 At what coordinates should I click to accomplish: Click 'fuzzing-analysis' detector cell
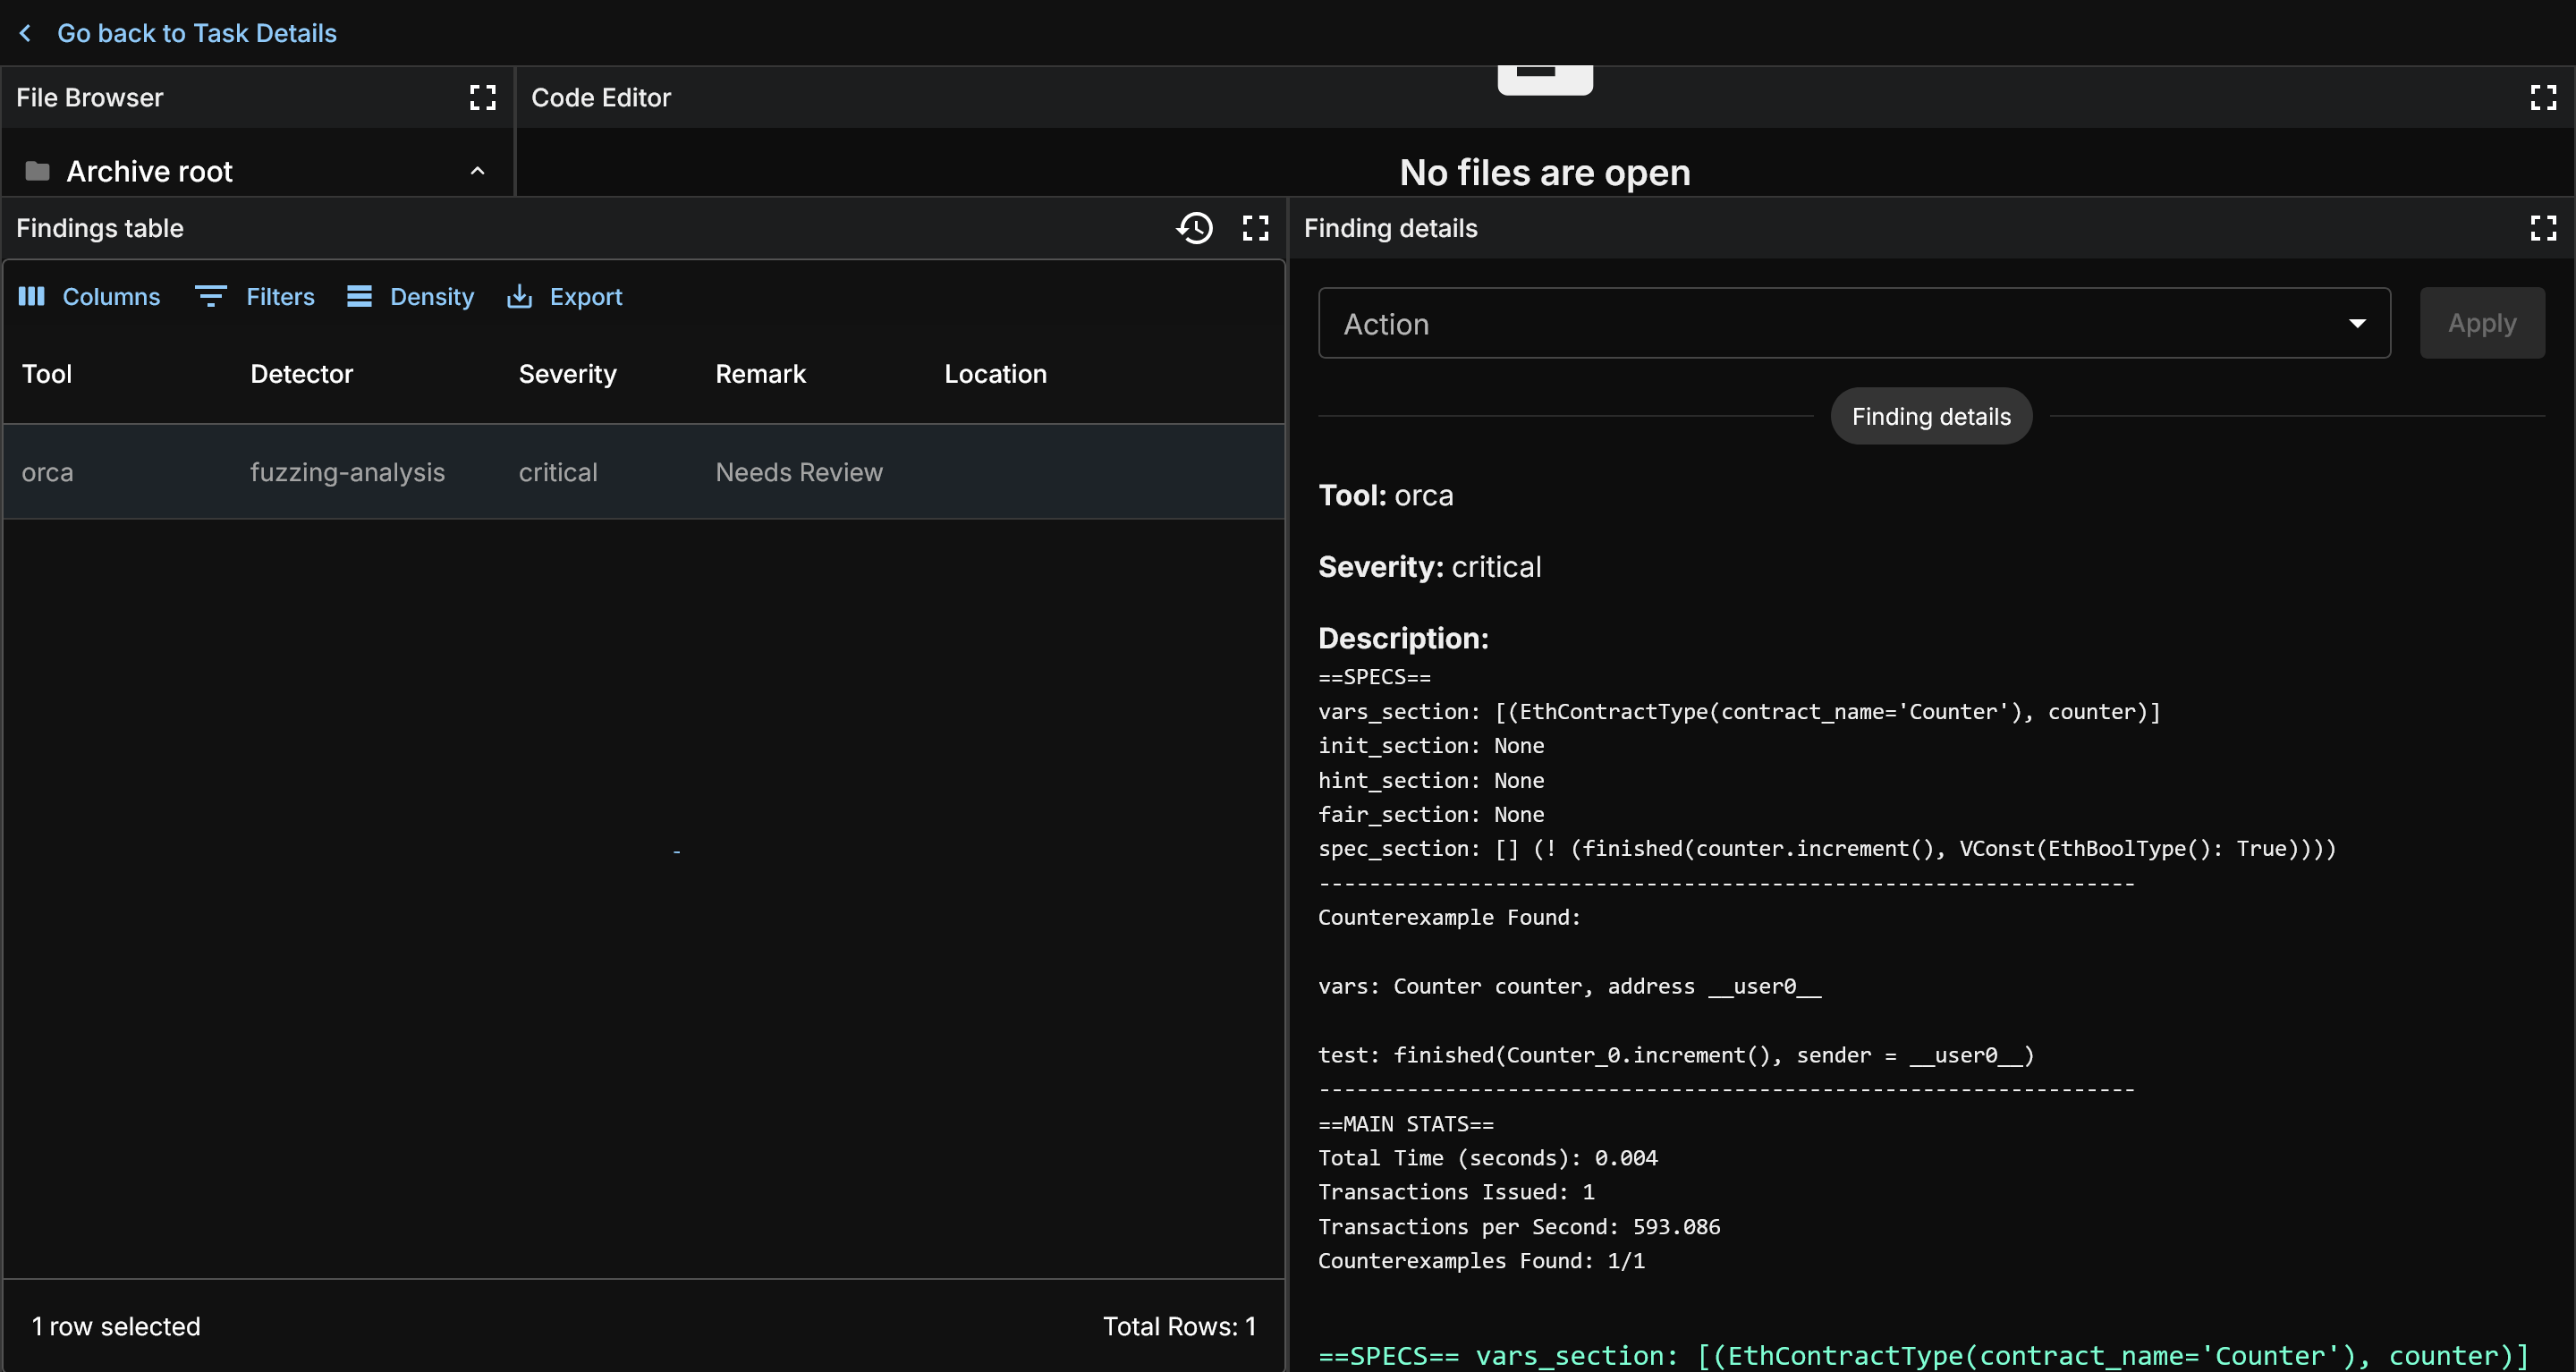347,472
